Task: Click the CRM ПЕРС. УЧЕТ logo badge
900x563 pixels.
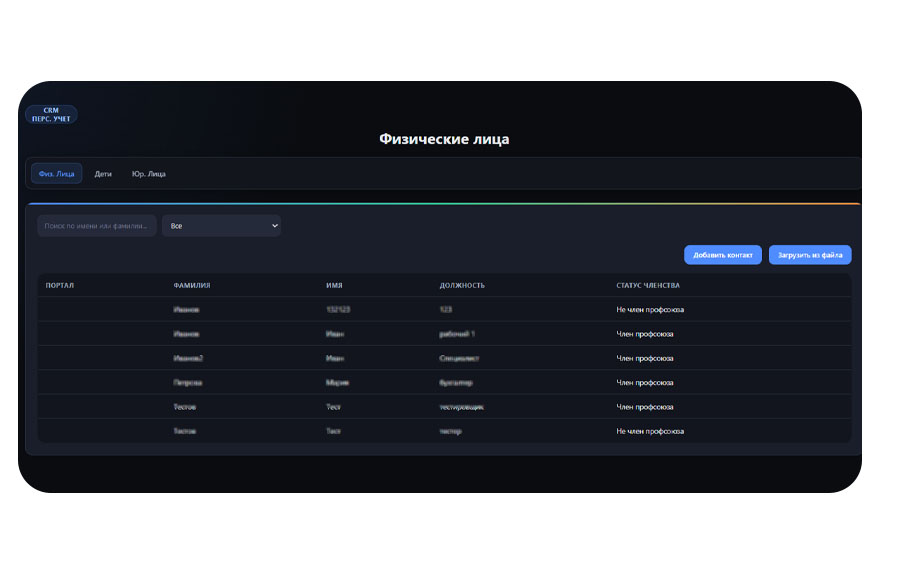Action: click(51, 115)
